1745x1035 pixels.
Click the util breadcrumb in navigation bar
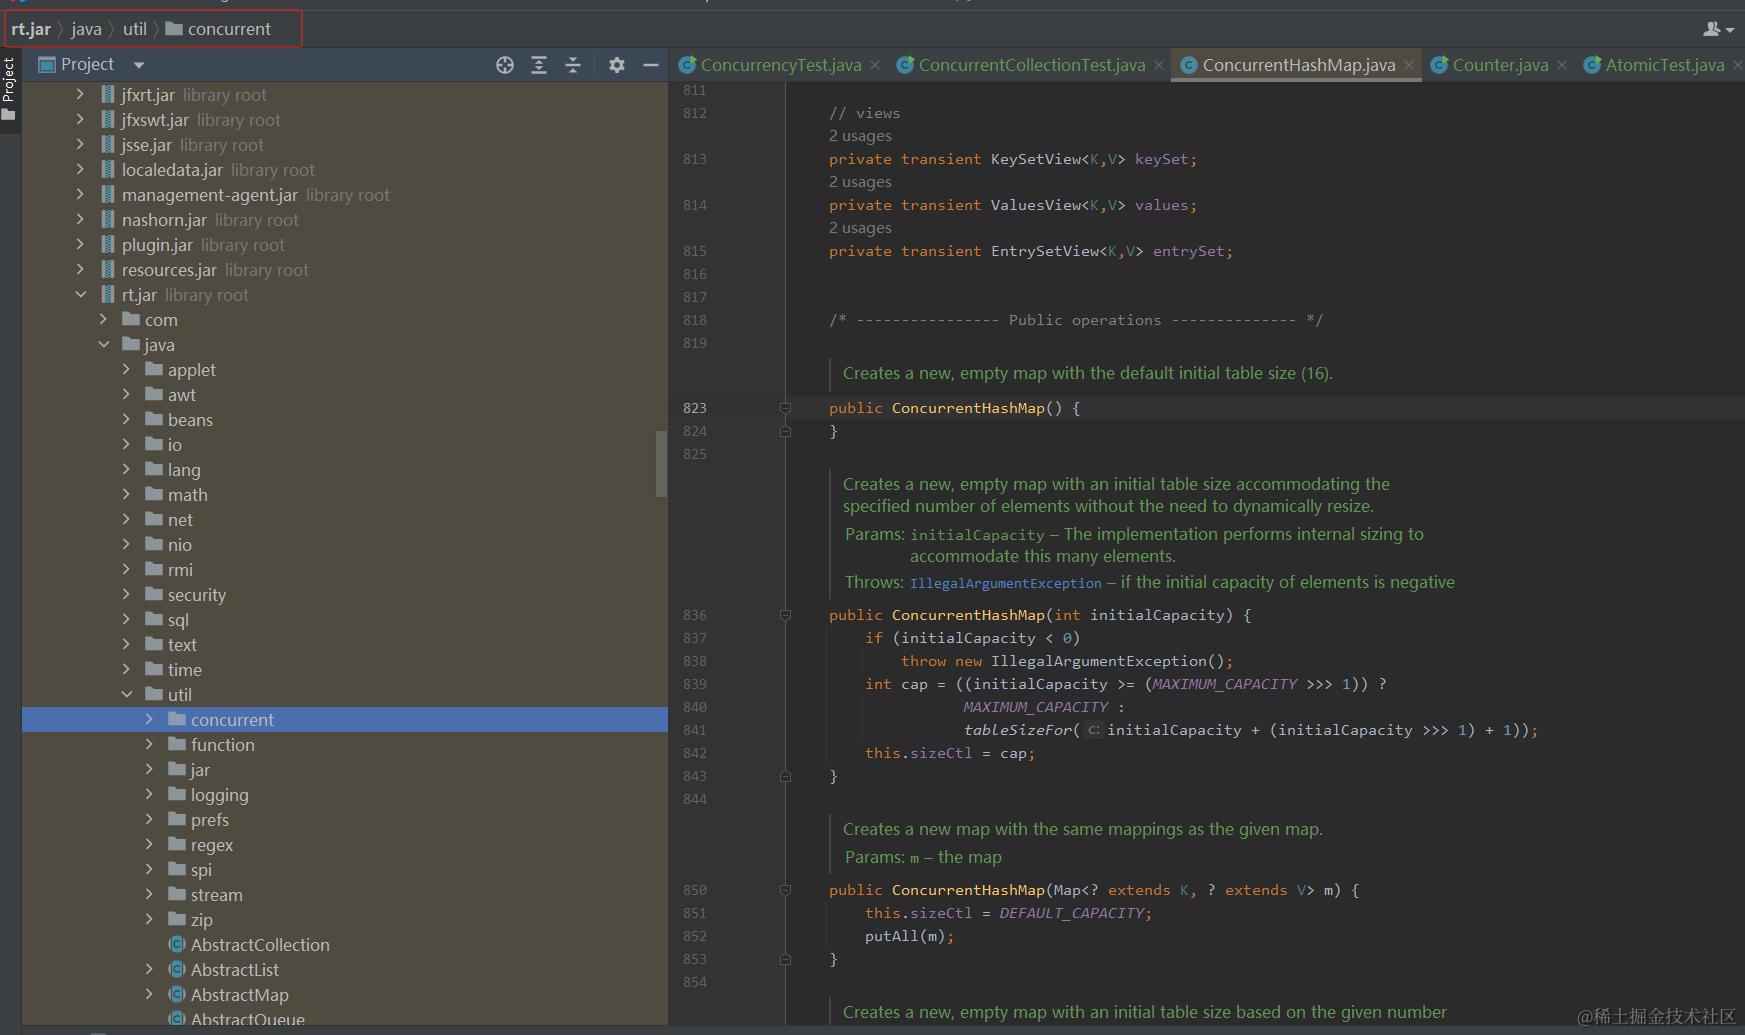coord(135,29)
